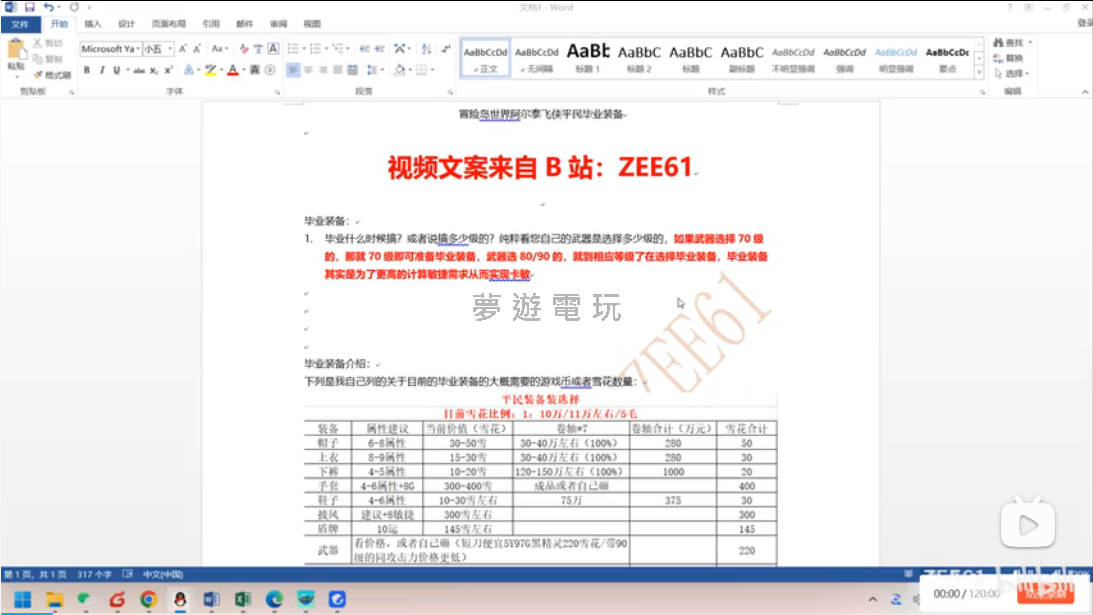Image resolution: width=1093 pixels, height=615 pixels.
Task: Switch to the View (视图) tab
Action: pyautogui.click(x=312, y=24)
